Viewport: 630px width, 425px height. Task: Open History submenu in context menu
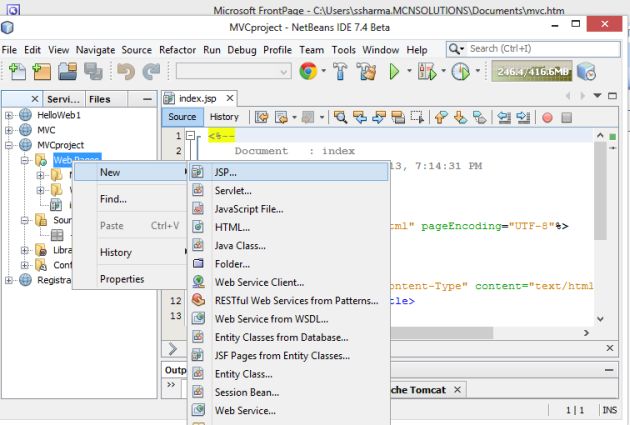pyautogui.click(x=131, y=252)
